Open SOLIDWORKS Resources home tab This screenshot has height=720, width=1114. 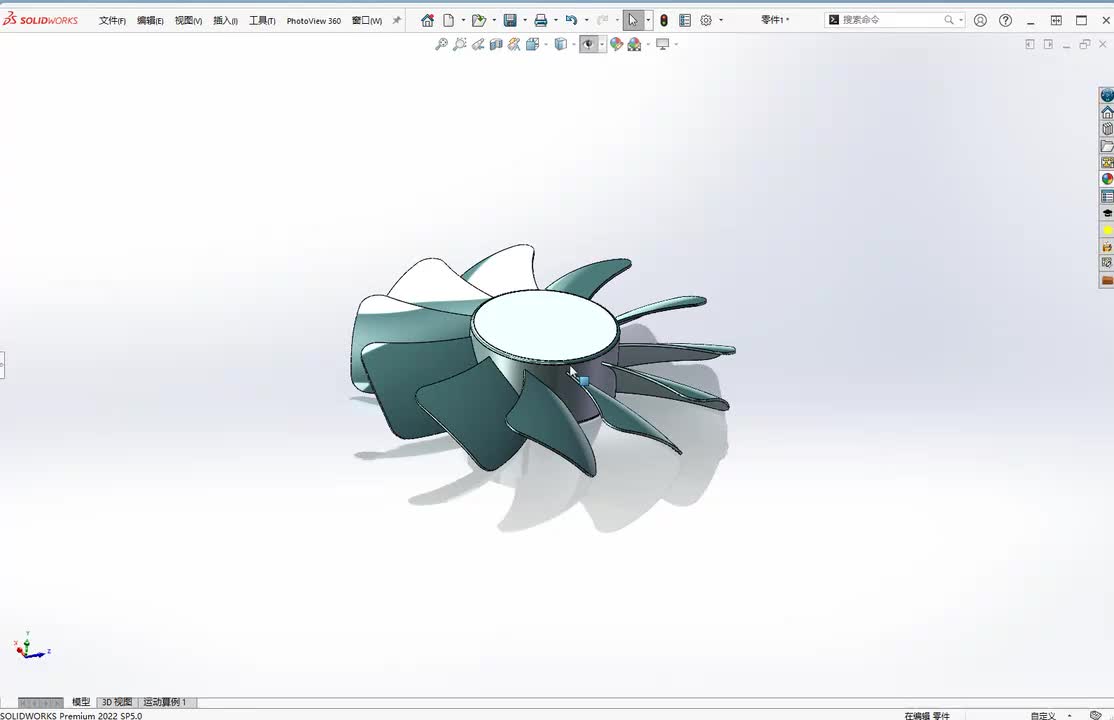(x=1107, y=112)
